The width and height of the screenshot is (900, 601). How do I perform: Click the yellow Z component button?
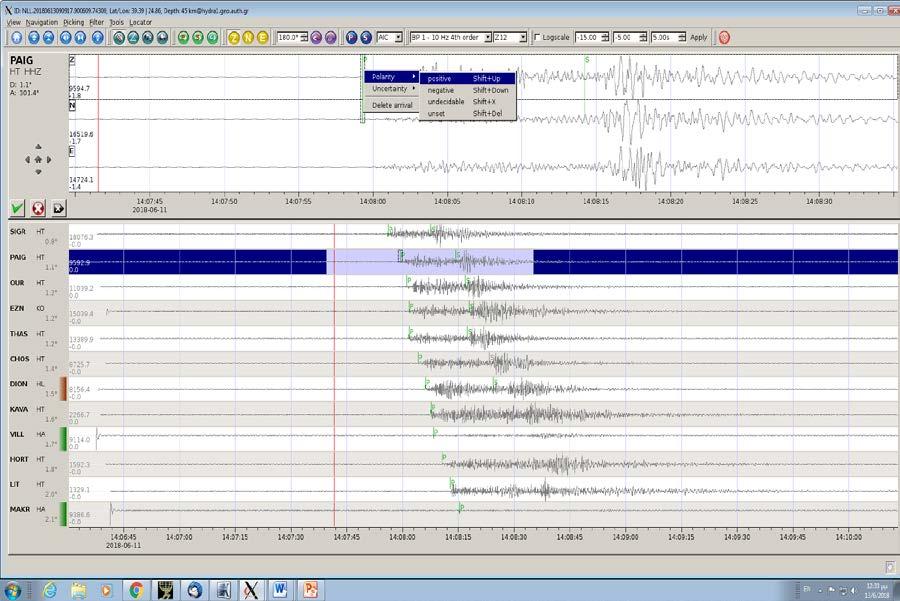(234, 37)
